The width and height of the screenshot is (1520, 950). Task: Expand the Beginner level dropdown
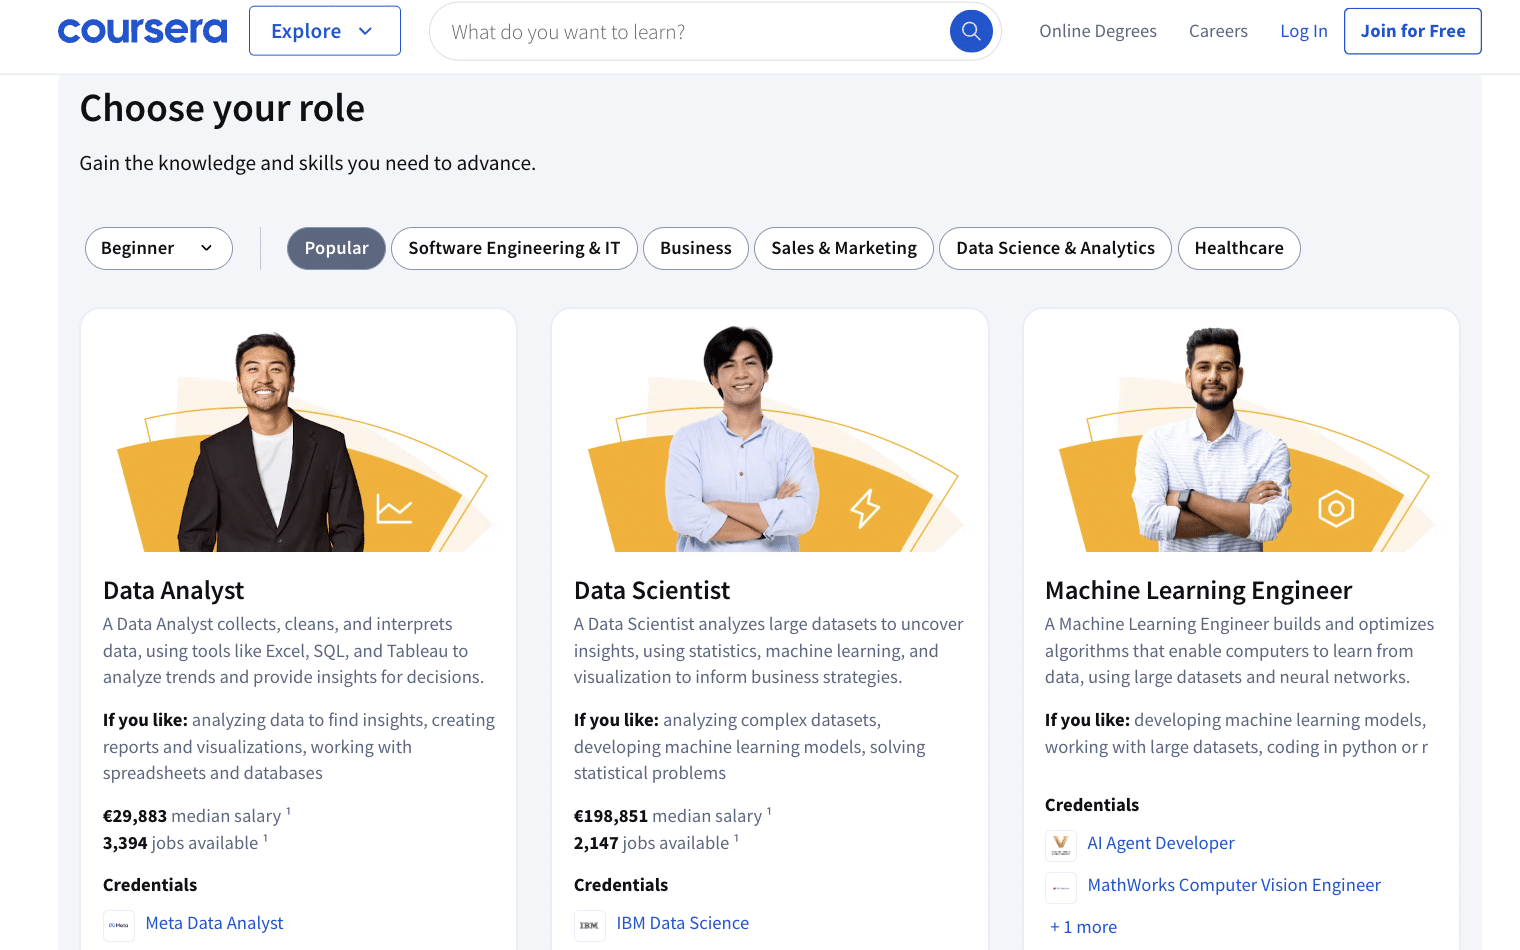point(159,248)
